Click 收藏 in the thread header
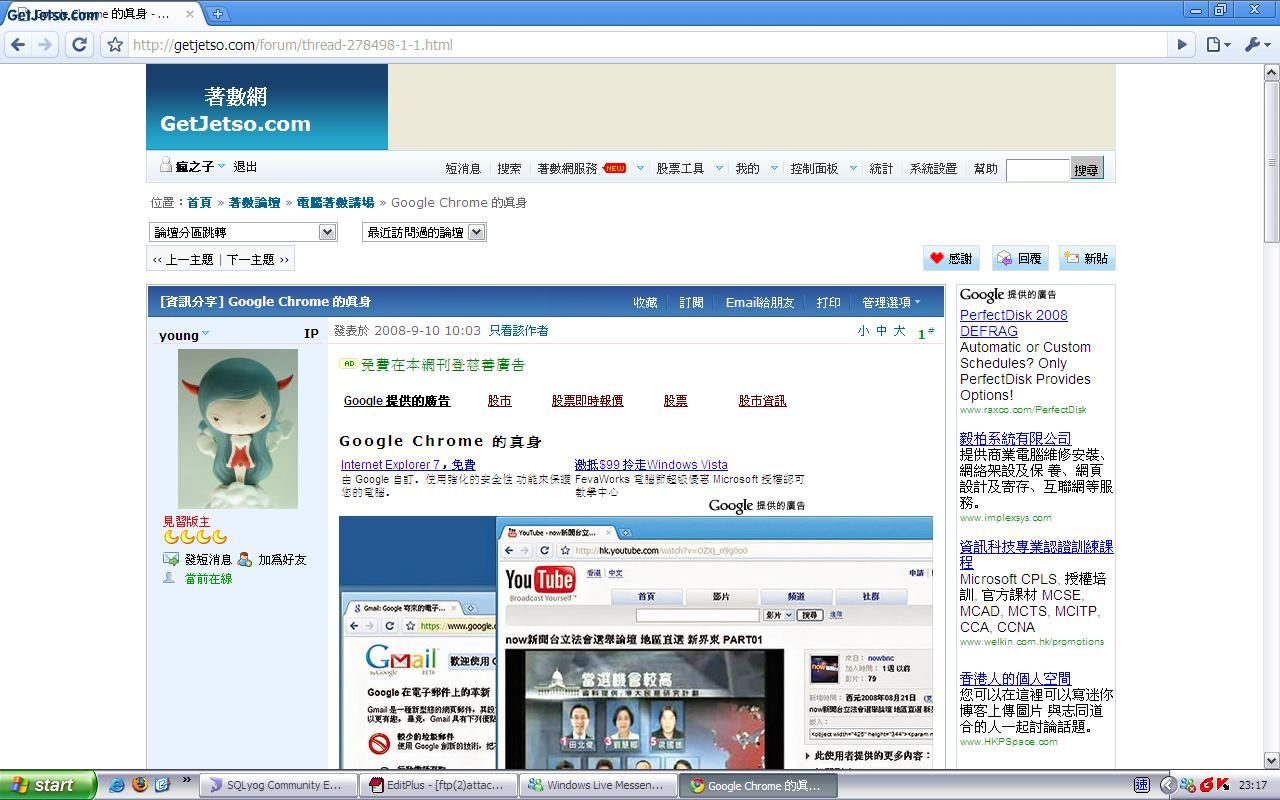Screen dimensions: 1280x800 (646, 302)
